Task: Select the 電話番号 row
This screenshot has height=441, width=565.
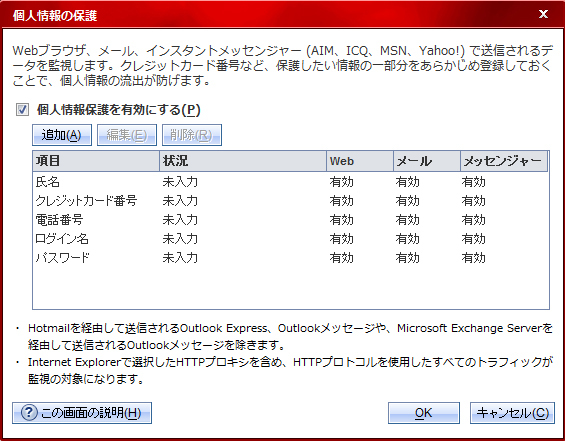Action: click(290, 220)
